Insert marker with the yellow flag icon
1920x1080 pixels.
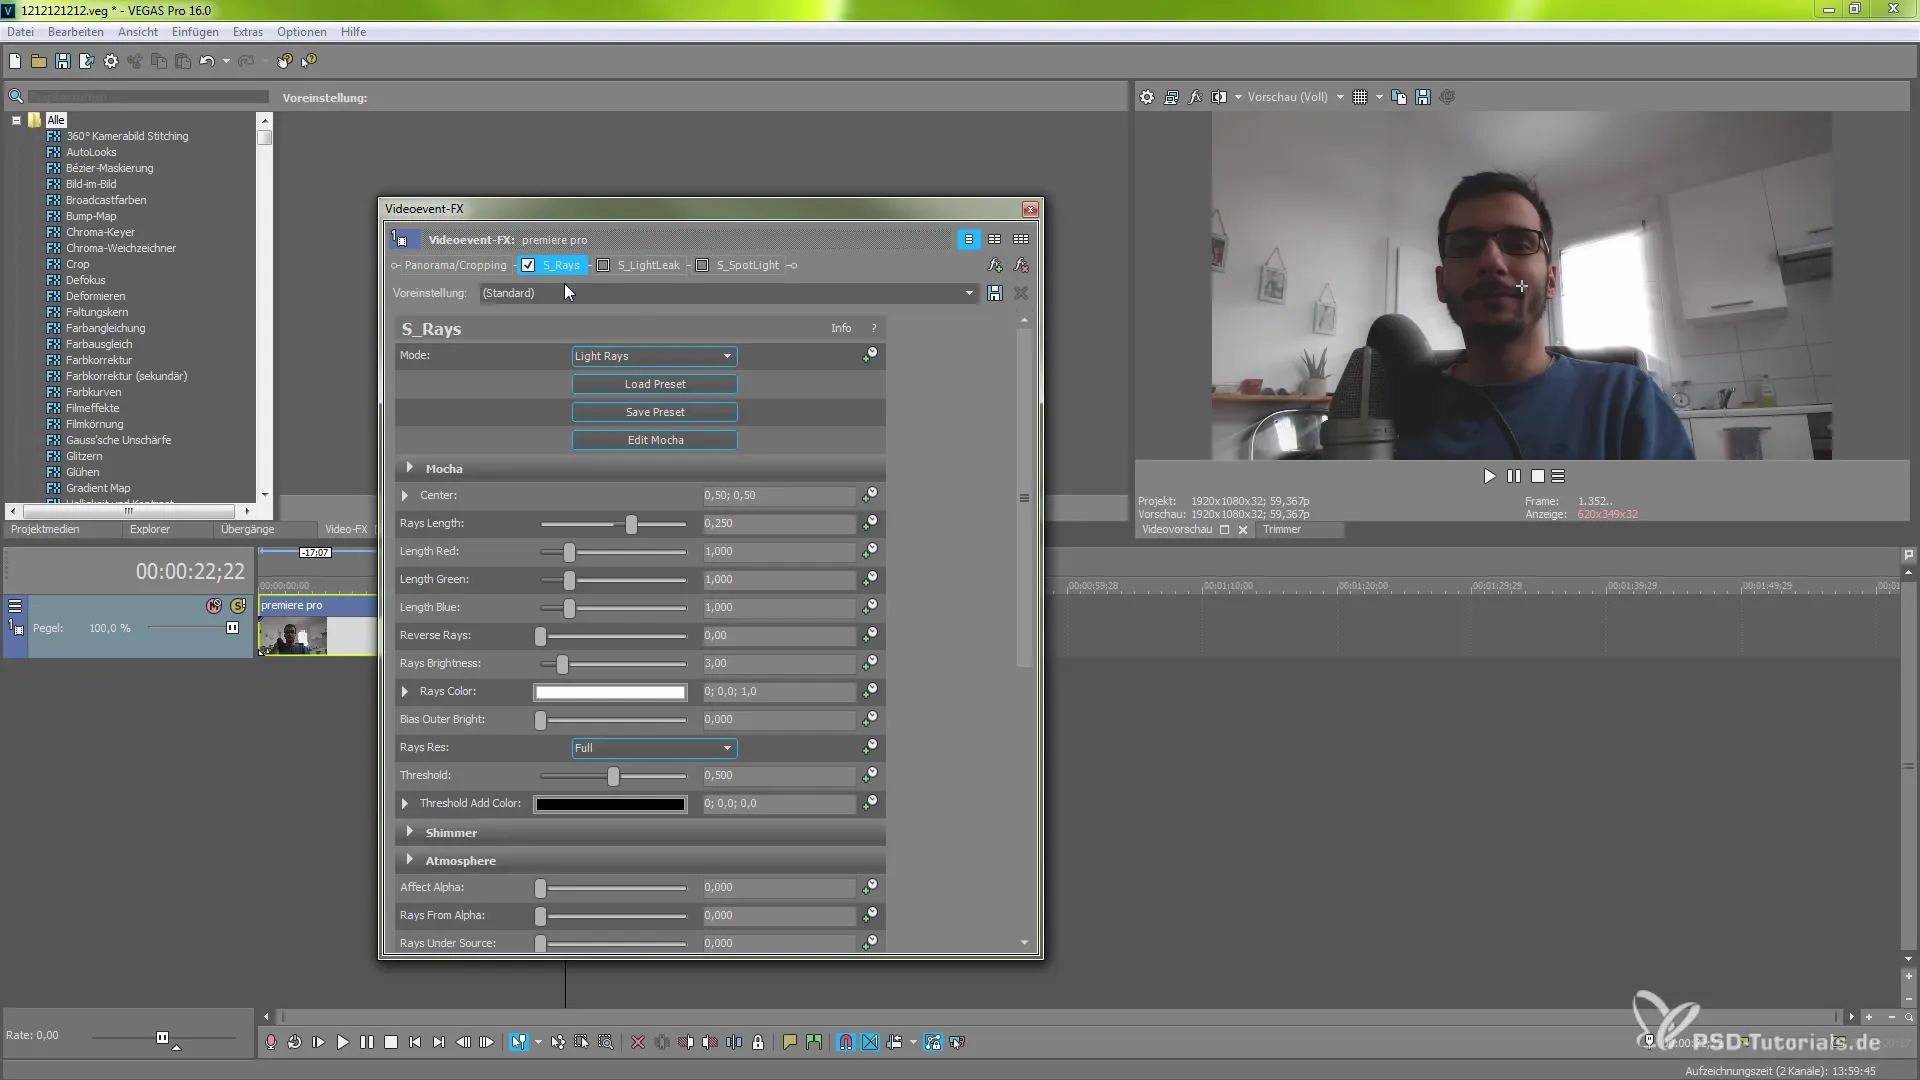click(790, 1042)
